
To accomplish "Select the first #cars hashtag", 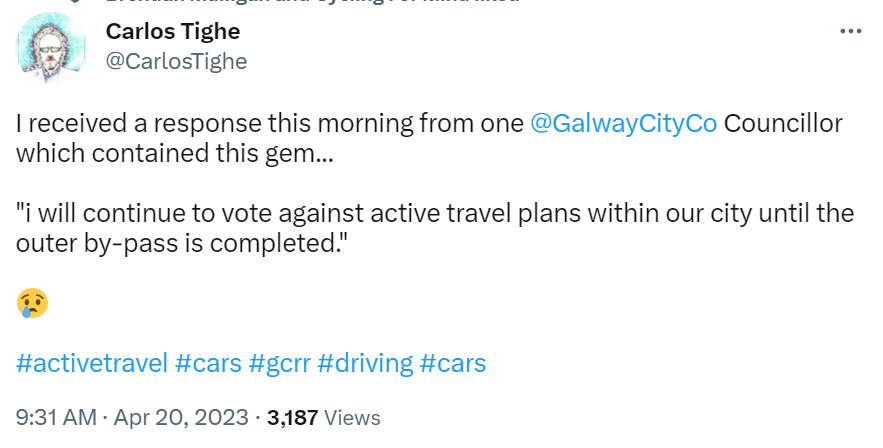I will (208, 362).
